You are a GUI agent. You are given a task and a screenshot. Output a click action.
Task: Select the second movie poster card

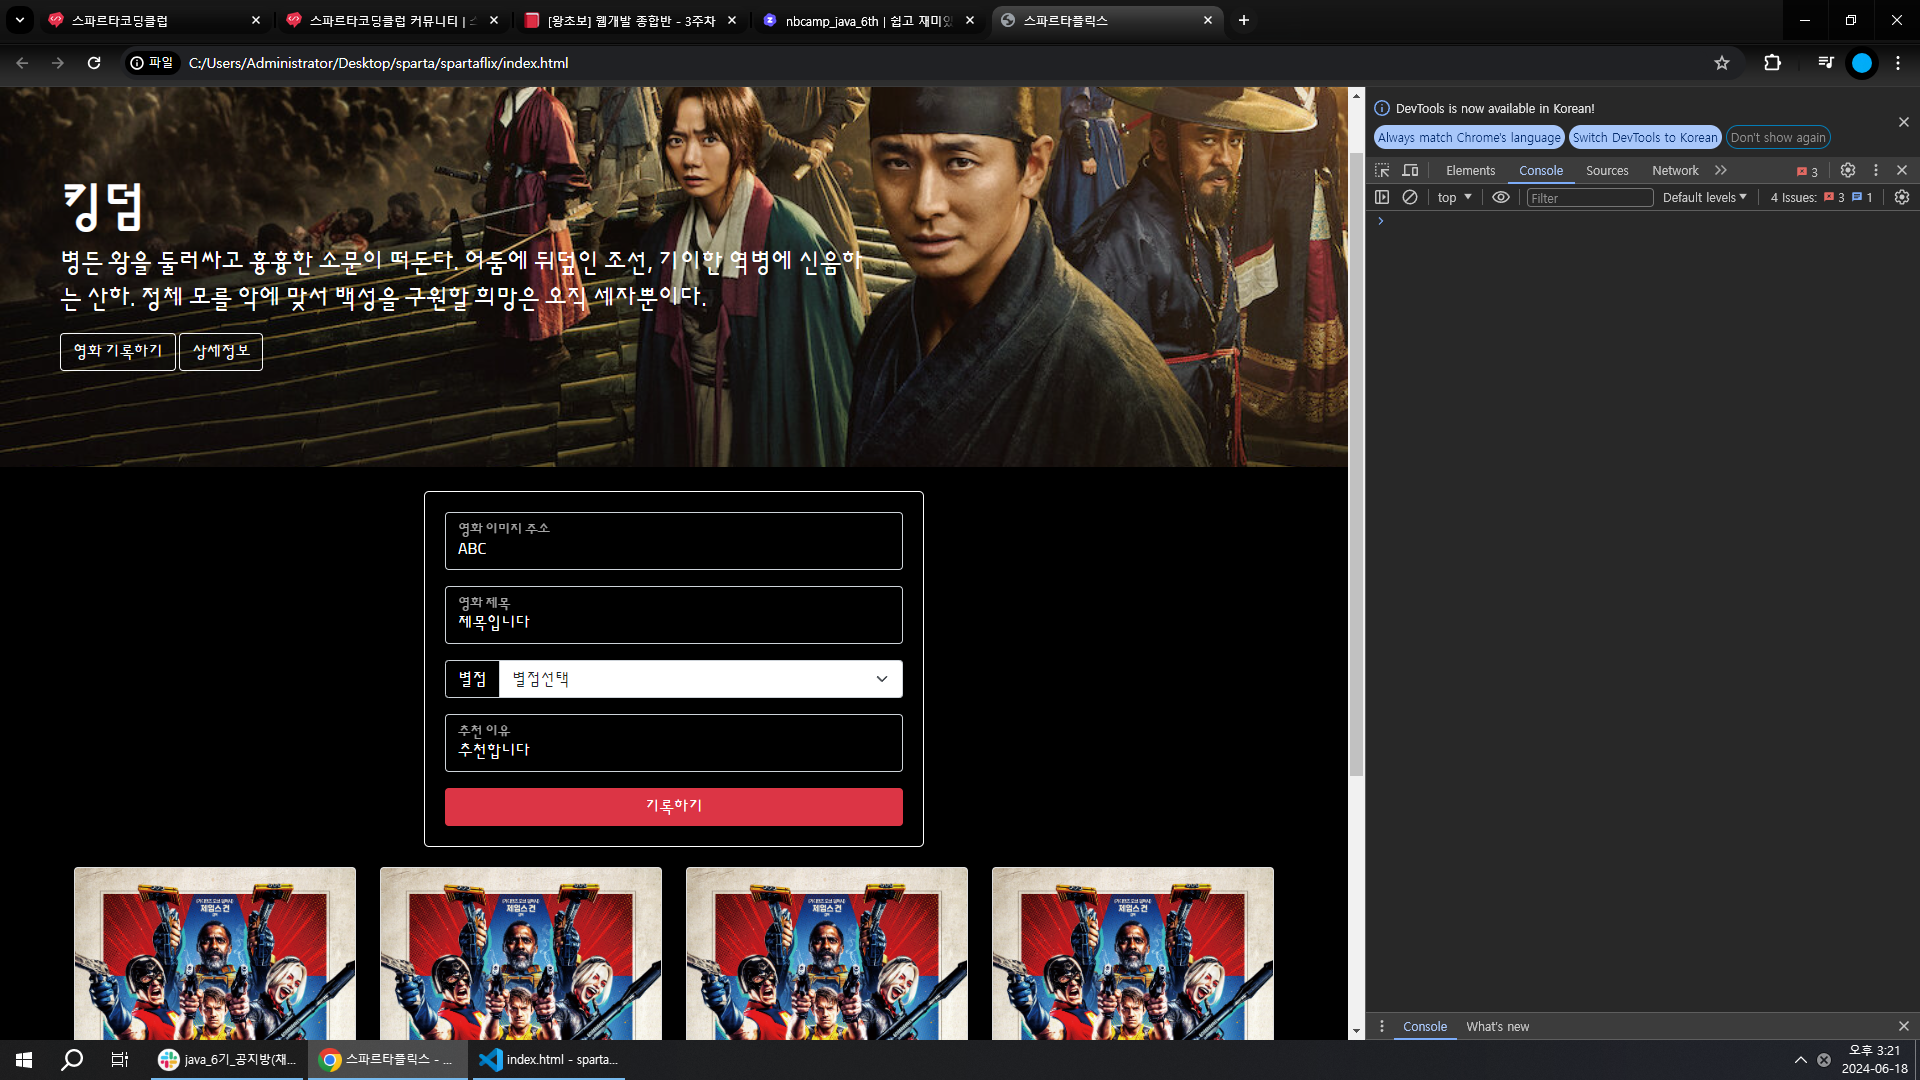521,953
